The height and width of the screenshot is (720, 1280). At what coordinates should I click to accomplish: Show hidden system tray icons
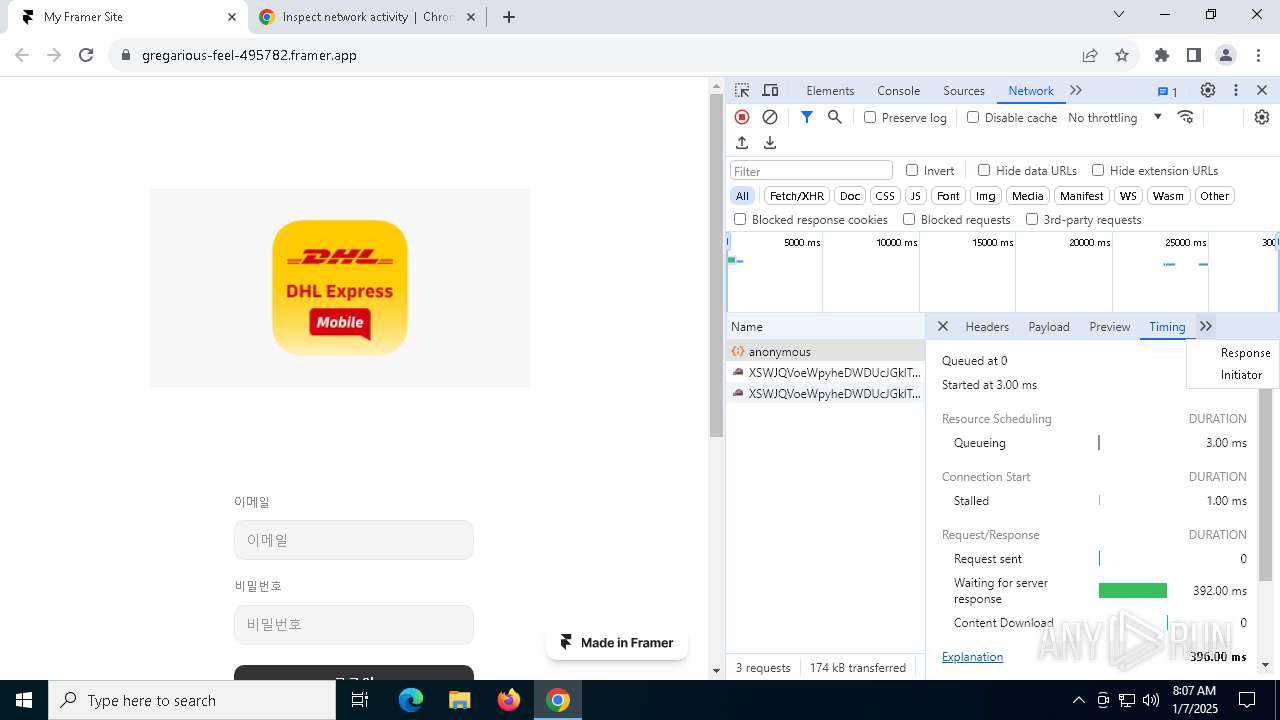(1078, 700)
